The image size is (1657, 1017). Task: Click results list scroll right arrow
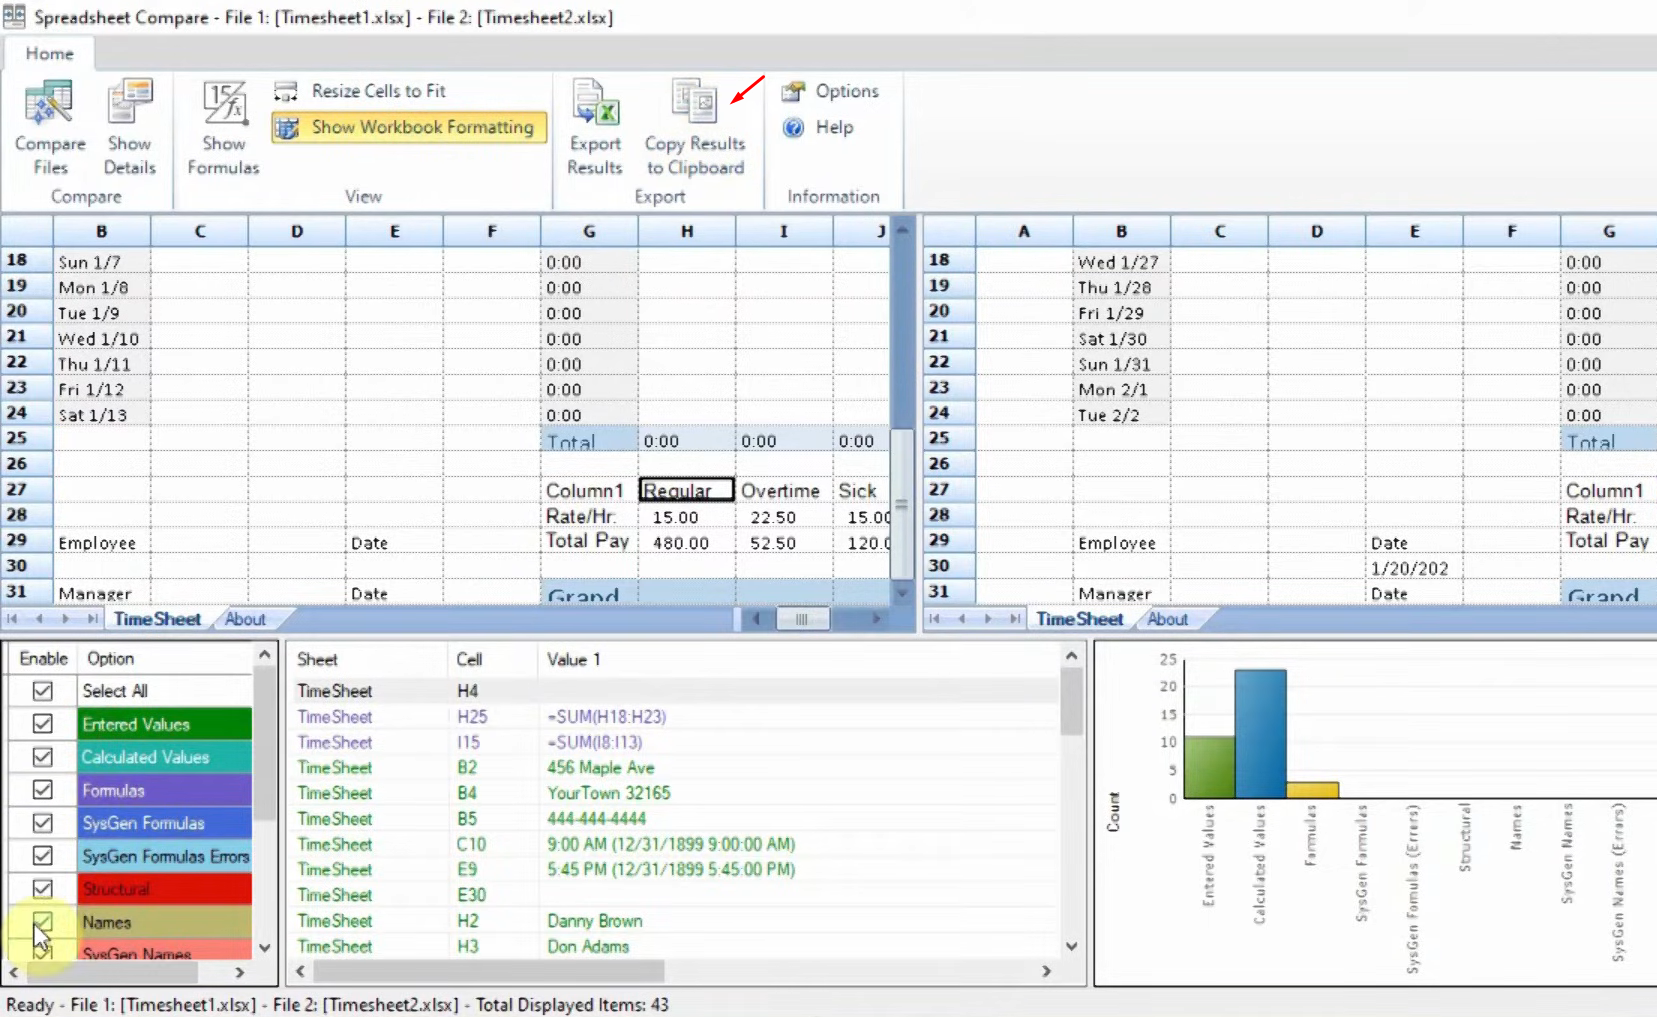1046,971
